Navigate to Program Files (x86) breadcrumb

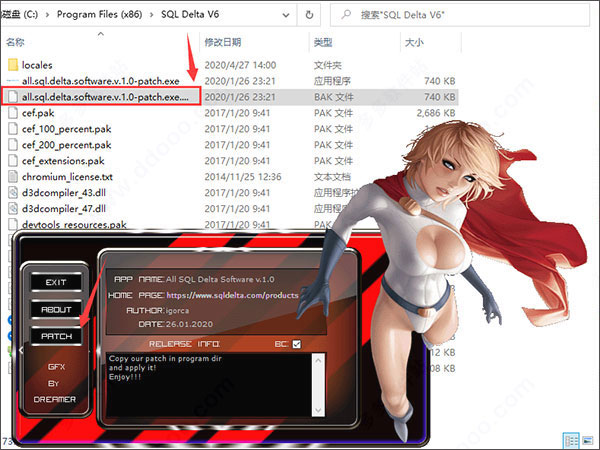(99, 15)
